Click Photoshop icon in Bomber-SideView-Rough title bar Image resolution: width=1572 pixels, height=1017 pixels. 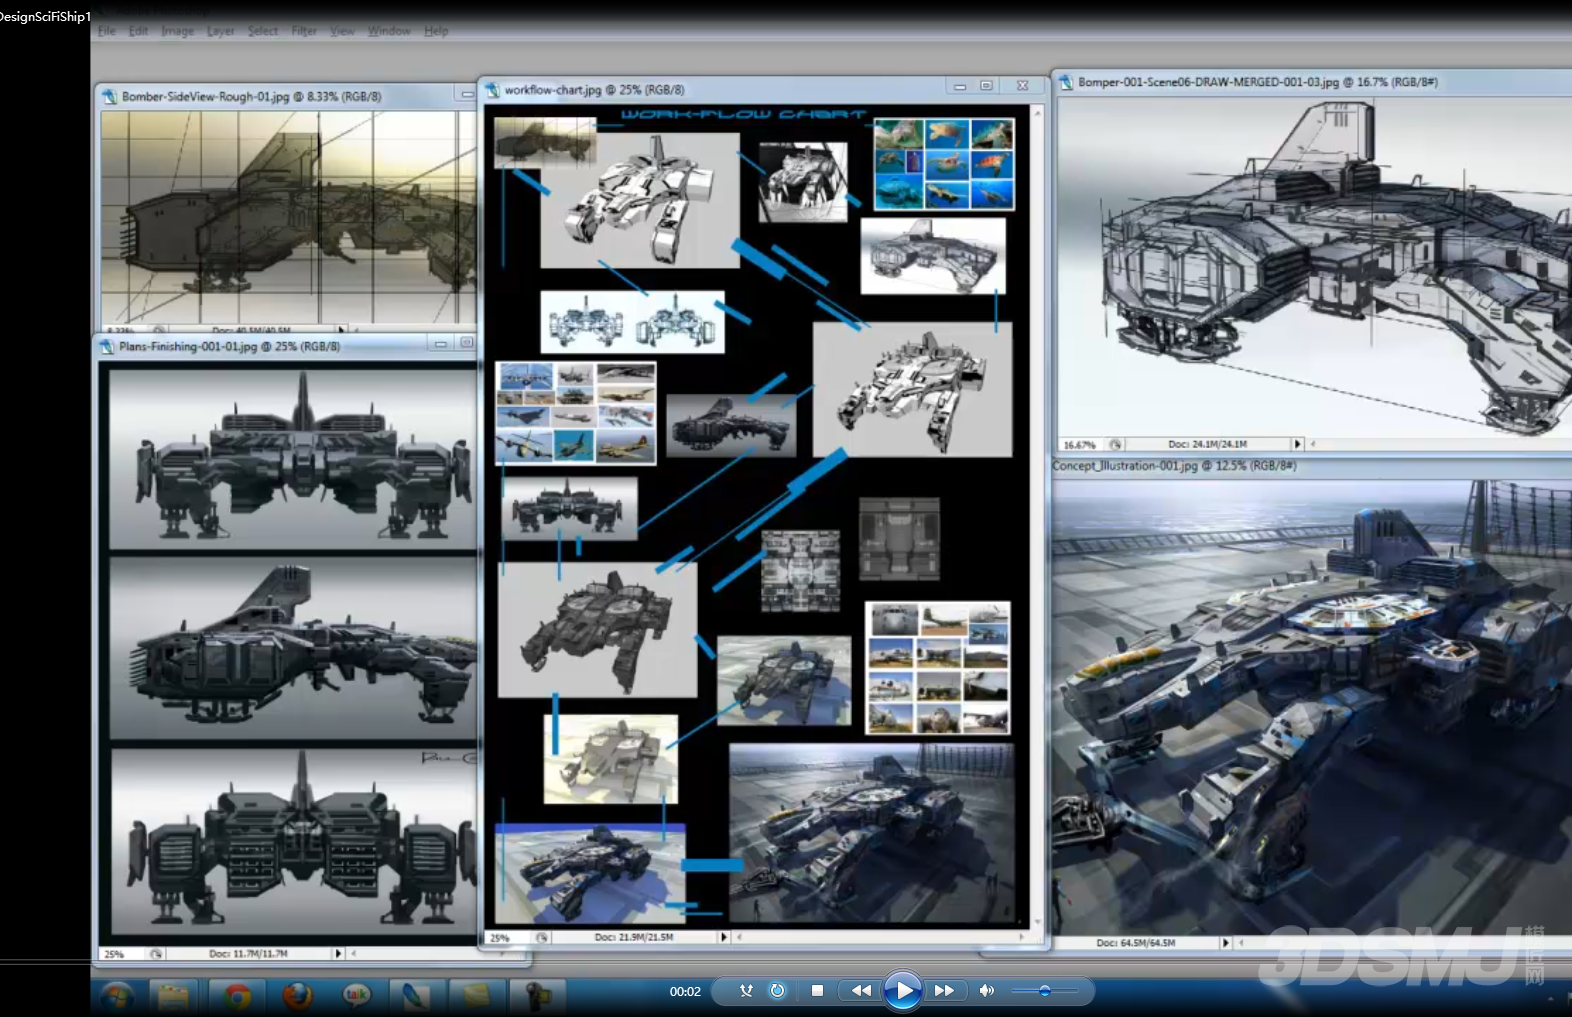click(x=109, y=97)
